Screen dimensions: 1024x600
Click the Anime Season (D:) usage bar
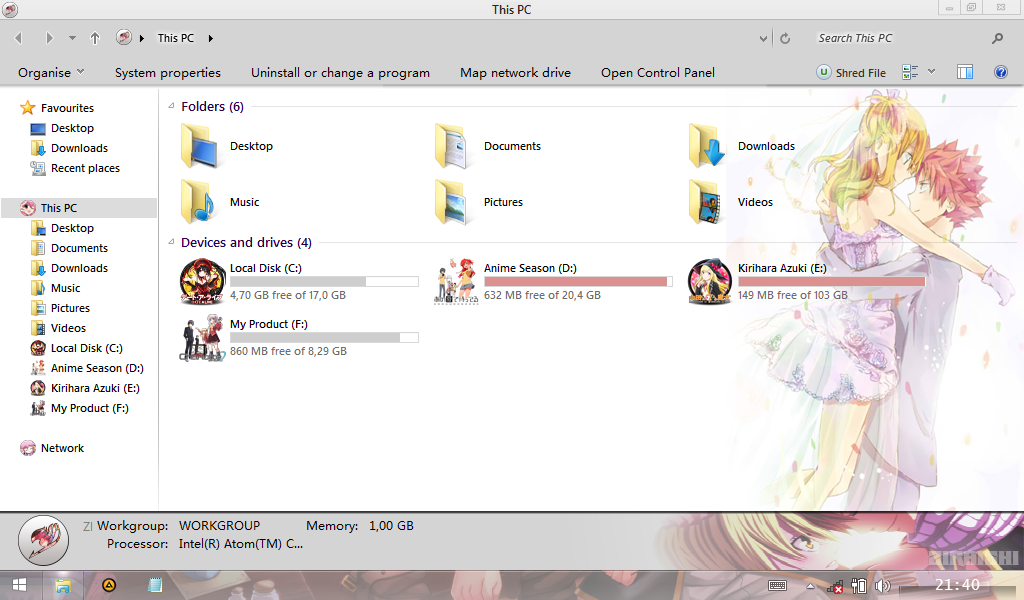coord(578,281)
